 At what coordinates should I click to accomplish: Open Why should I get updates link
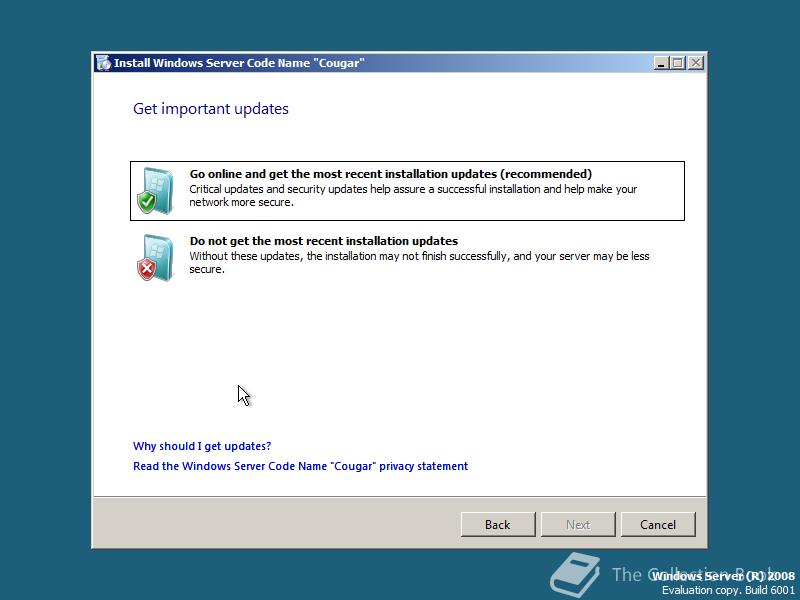point(202,446)
